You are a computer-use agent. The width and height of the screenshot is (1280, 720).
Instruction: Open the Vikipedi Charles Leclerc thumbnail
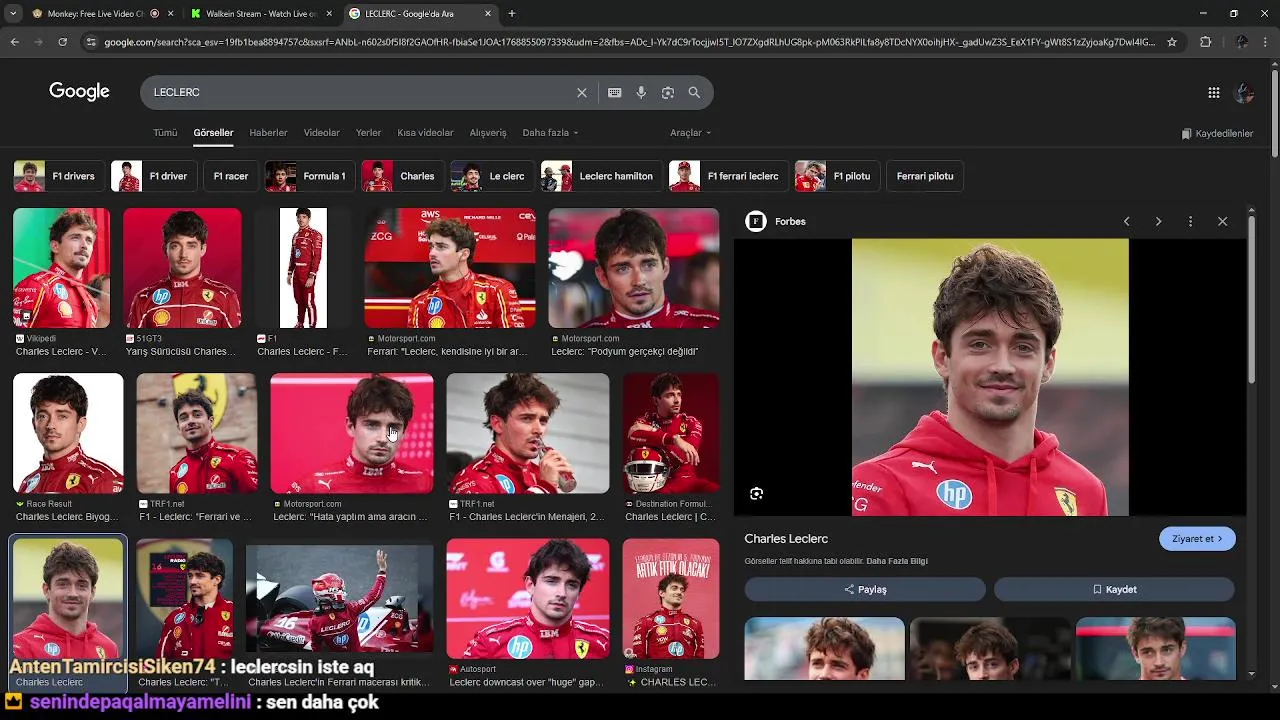61,268
